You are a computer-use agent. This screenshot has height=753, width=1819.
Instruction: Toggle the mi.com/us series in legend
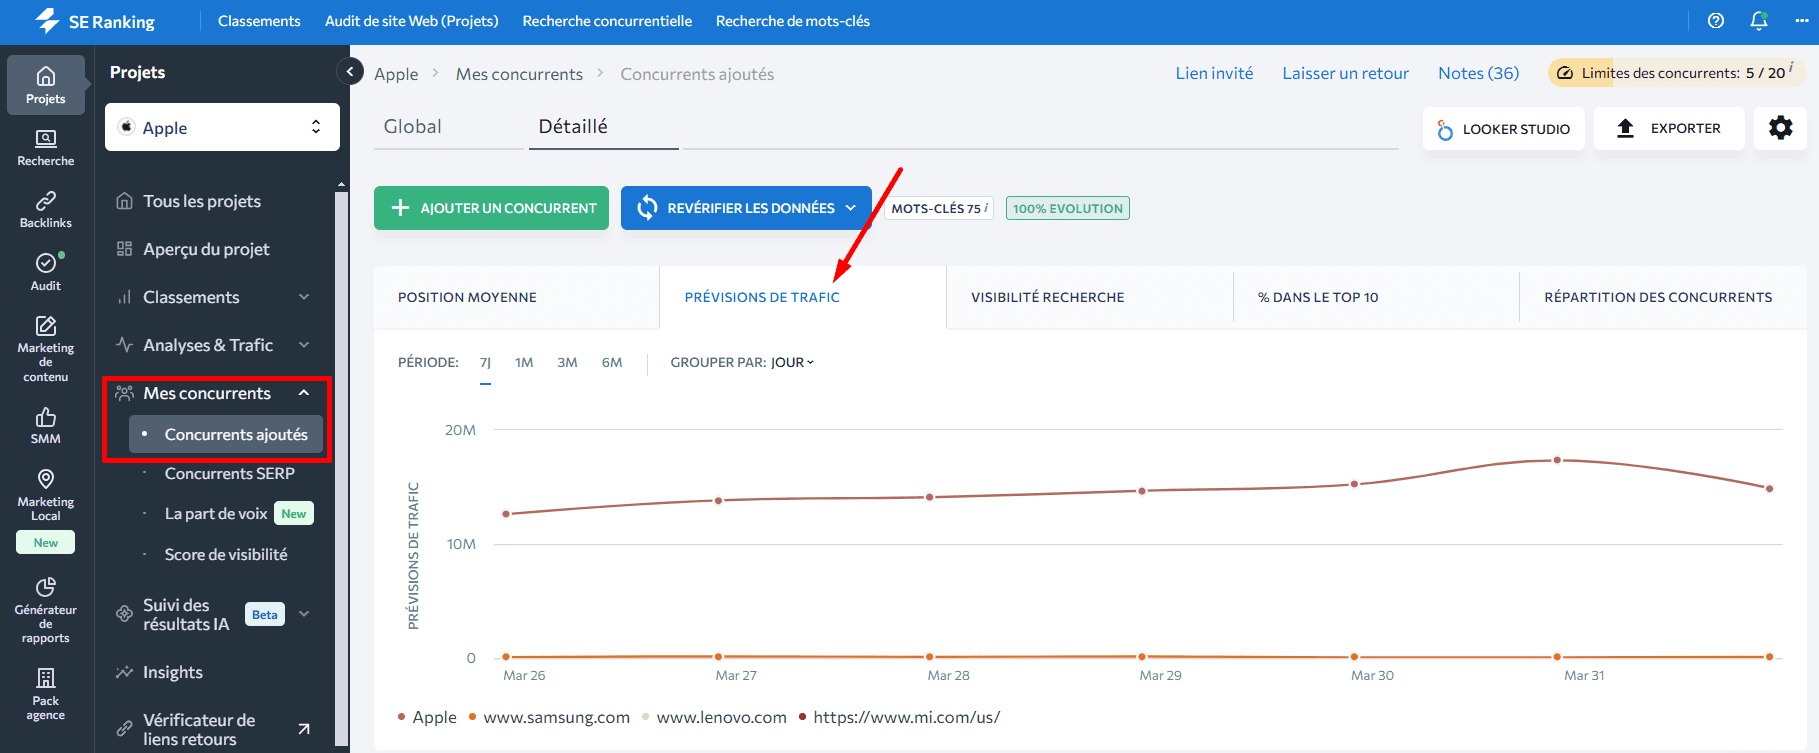coord(899,717)
